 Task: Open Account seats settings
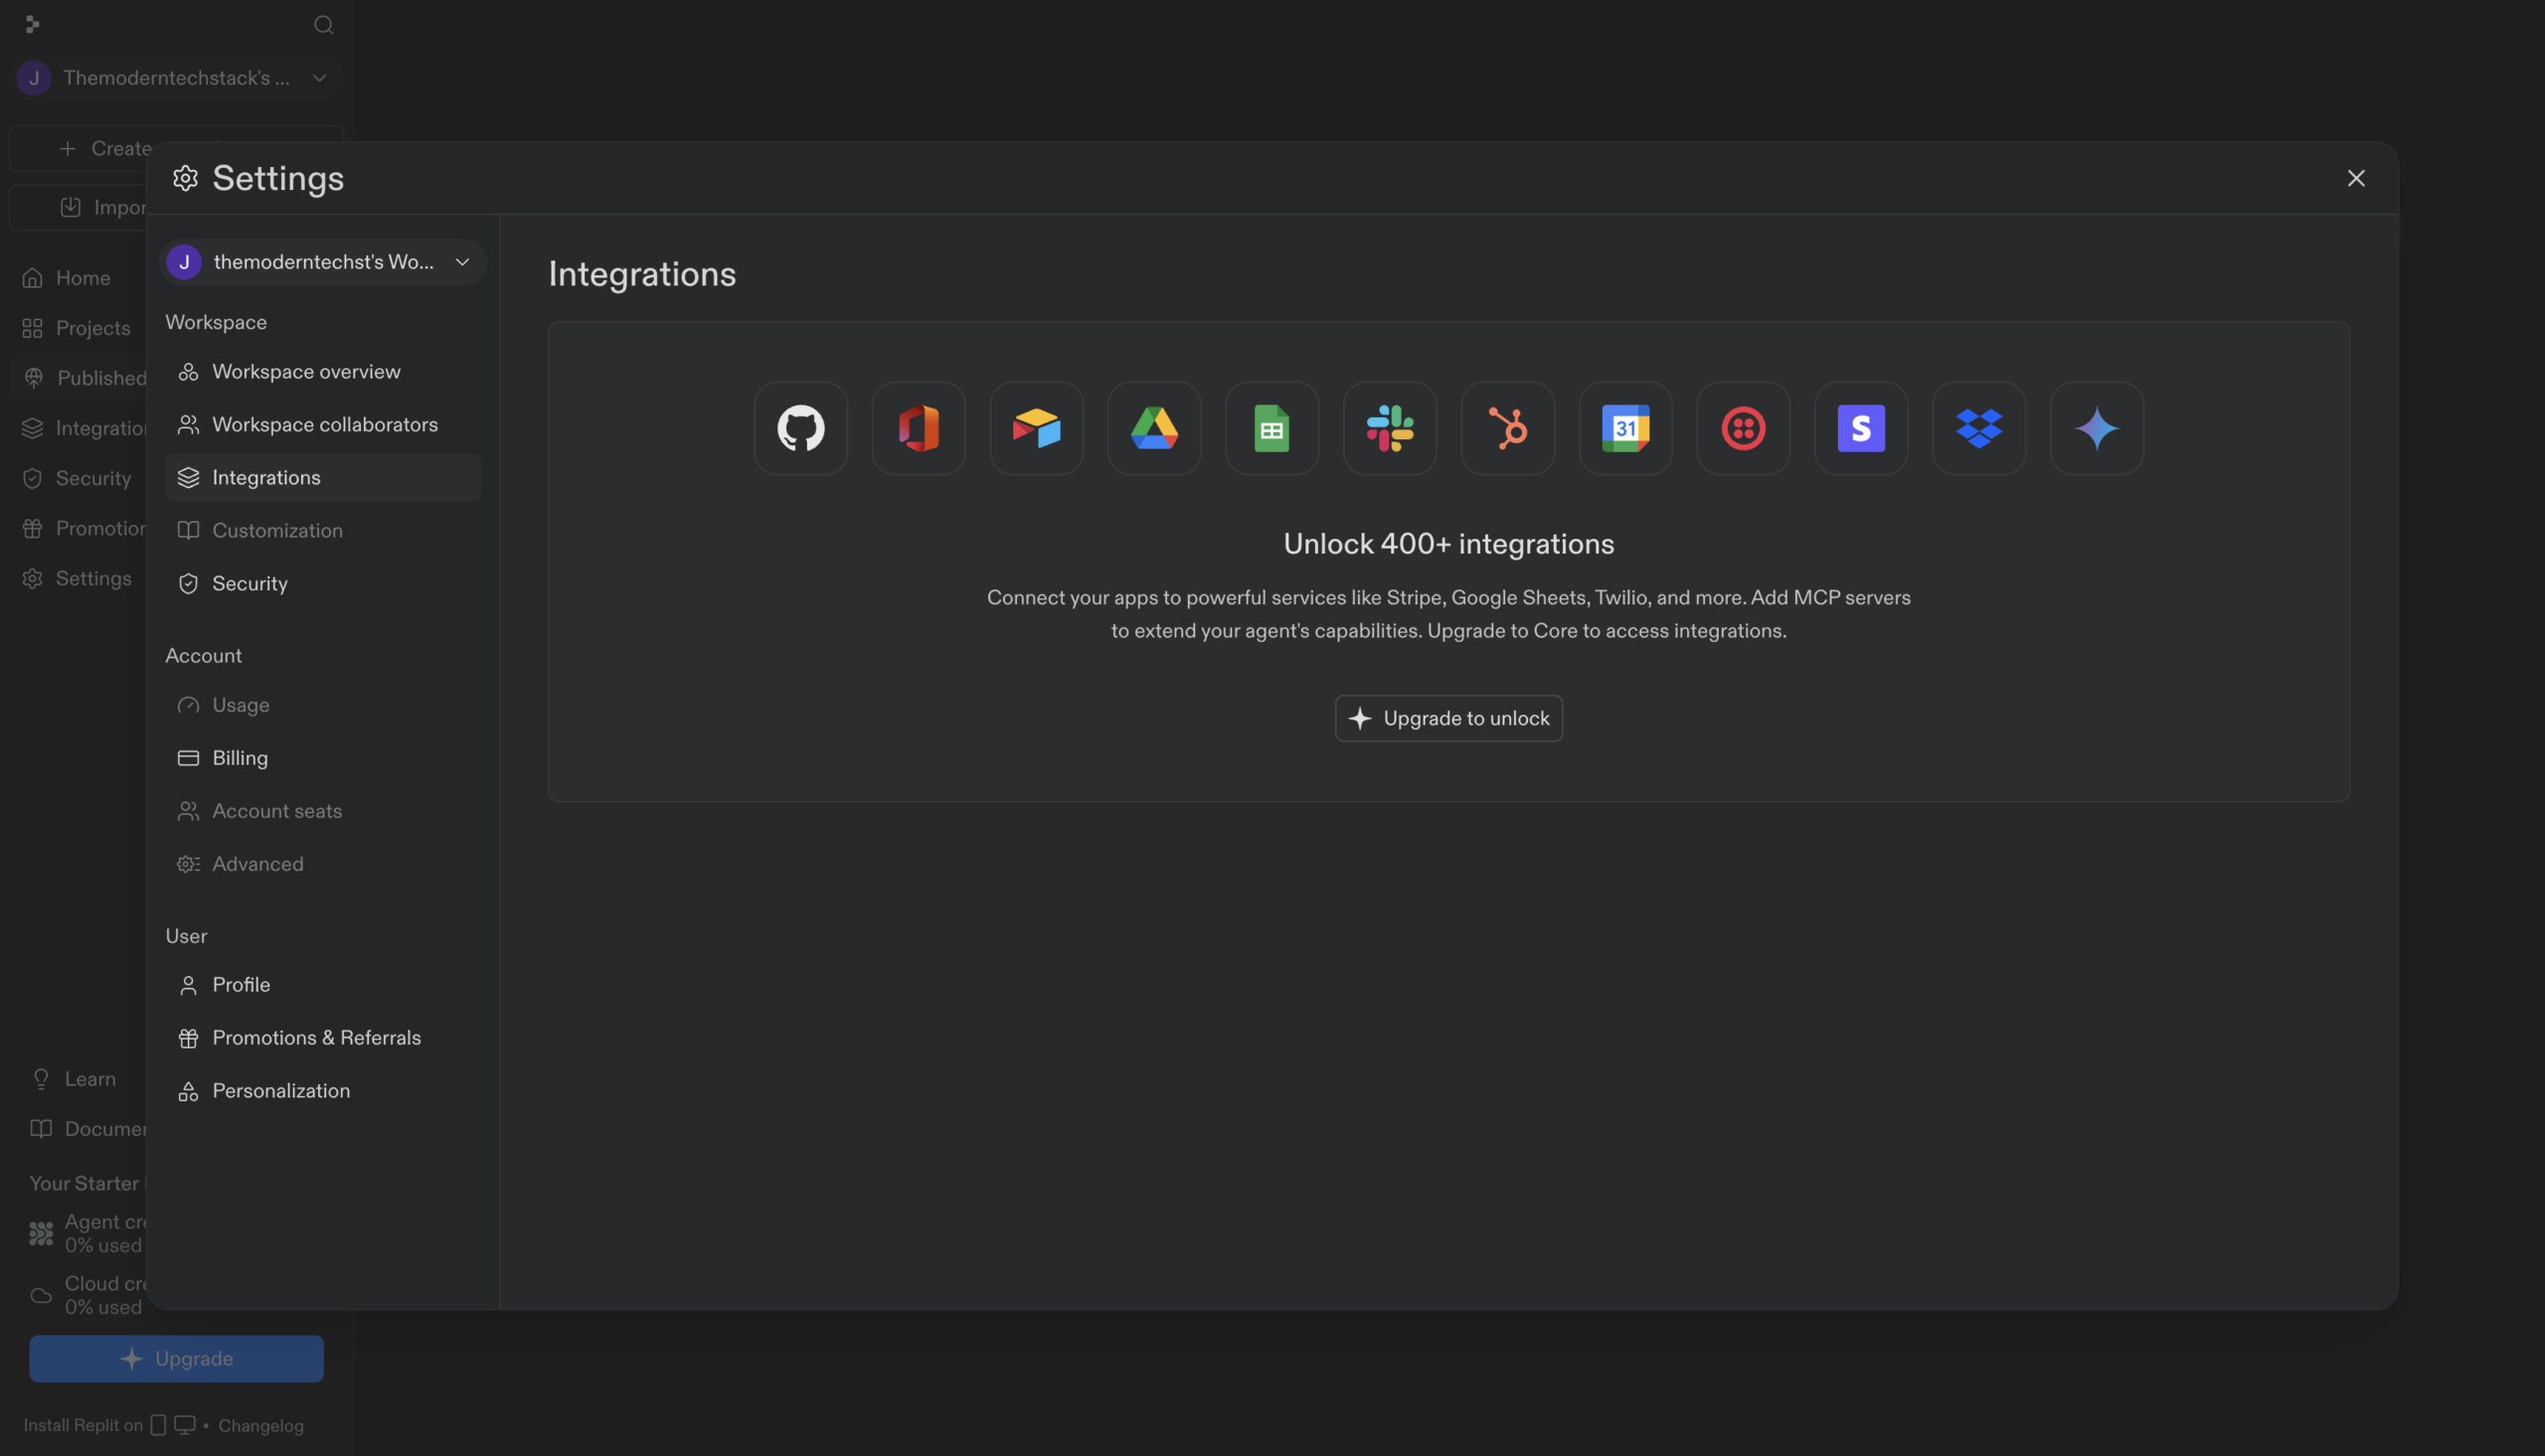323,811
